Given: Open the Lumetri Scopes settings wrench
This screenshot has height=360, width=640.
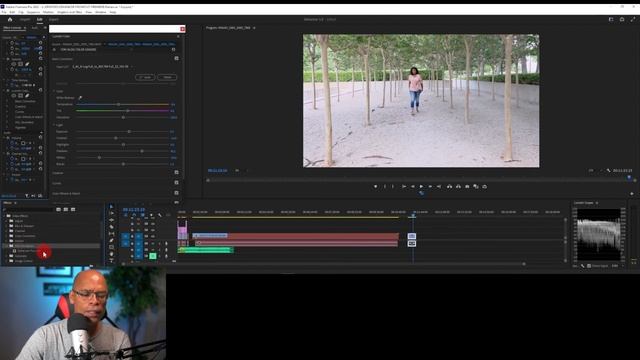Looking at the screenshot, I should tap(582, 266).
